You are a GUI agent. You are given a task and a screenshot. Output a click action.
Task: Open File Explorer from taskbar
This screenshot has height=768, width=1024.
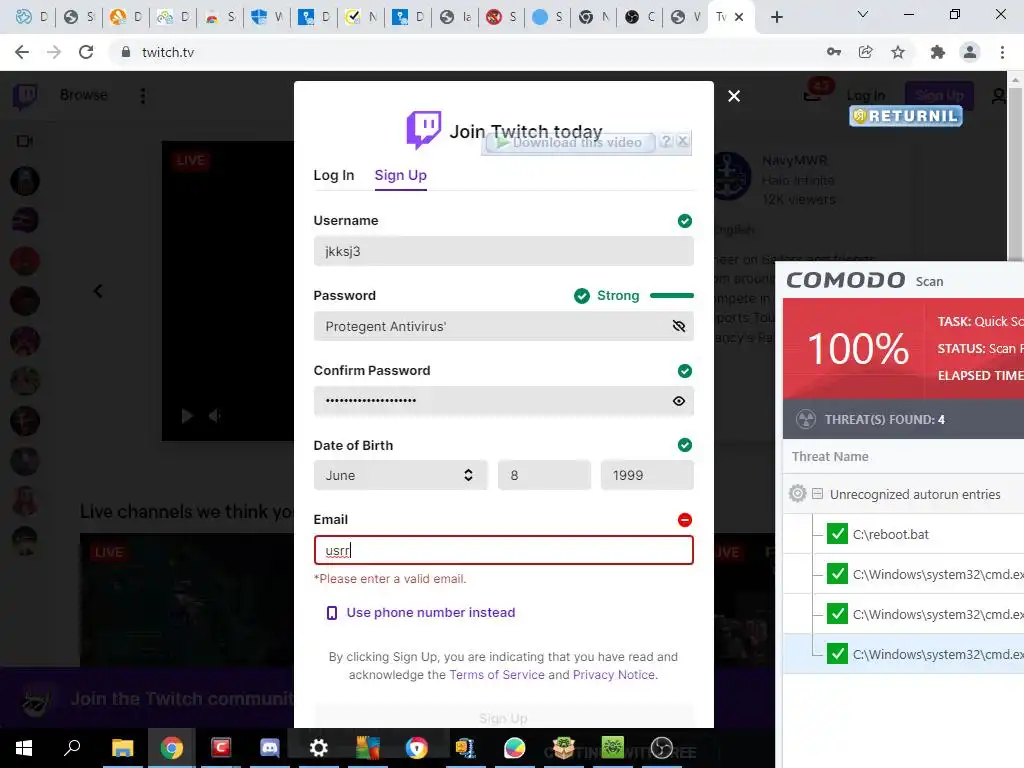(x=122, y=748)
